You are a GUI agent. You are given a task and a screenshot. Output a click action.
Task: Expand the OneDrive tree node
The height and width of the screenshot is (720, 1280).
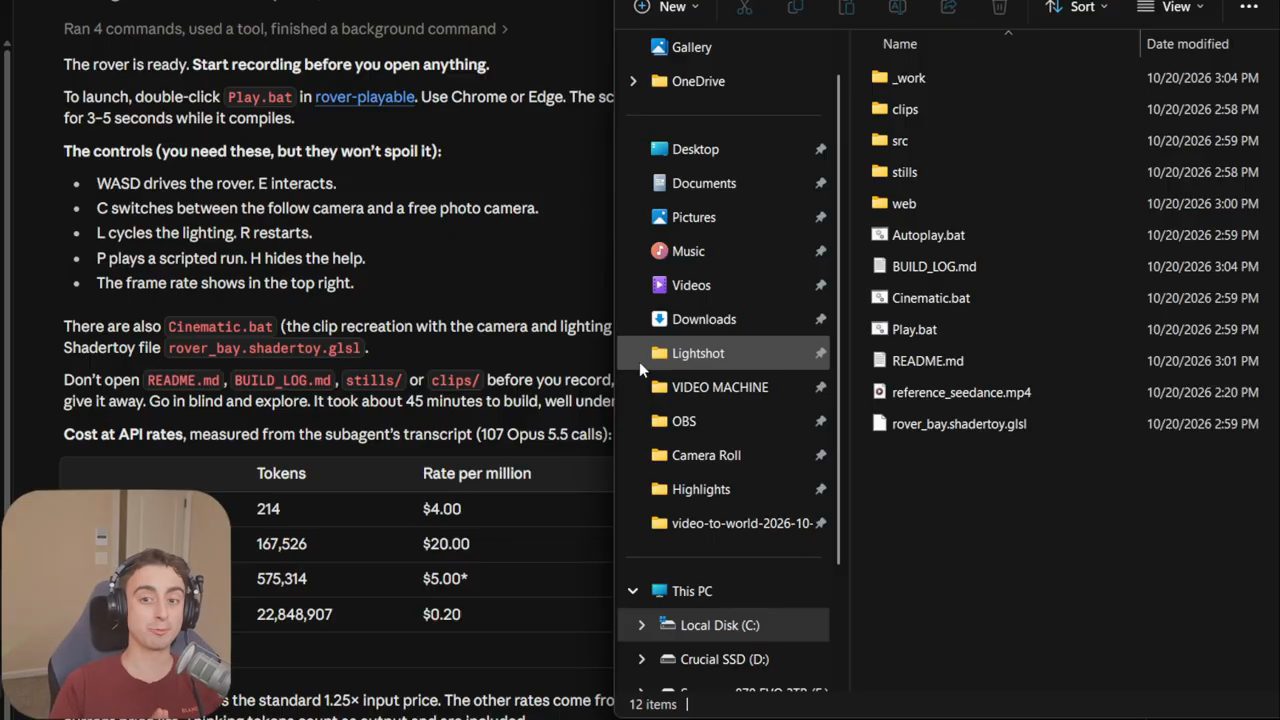point(633,81)
